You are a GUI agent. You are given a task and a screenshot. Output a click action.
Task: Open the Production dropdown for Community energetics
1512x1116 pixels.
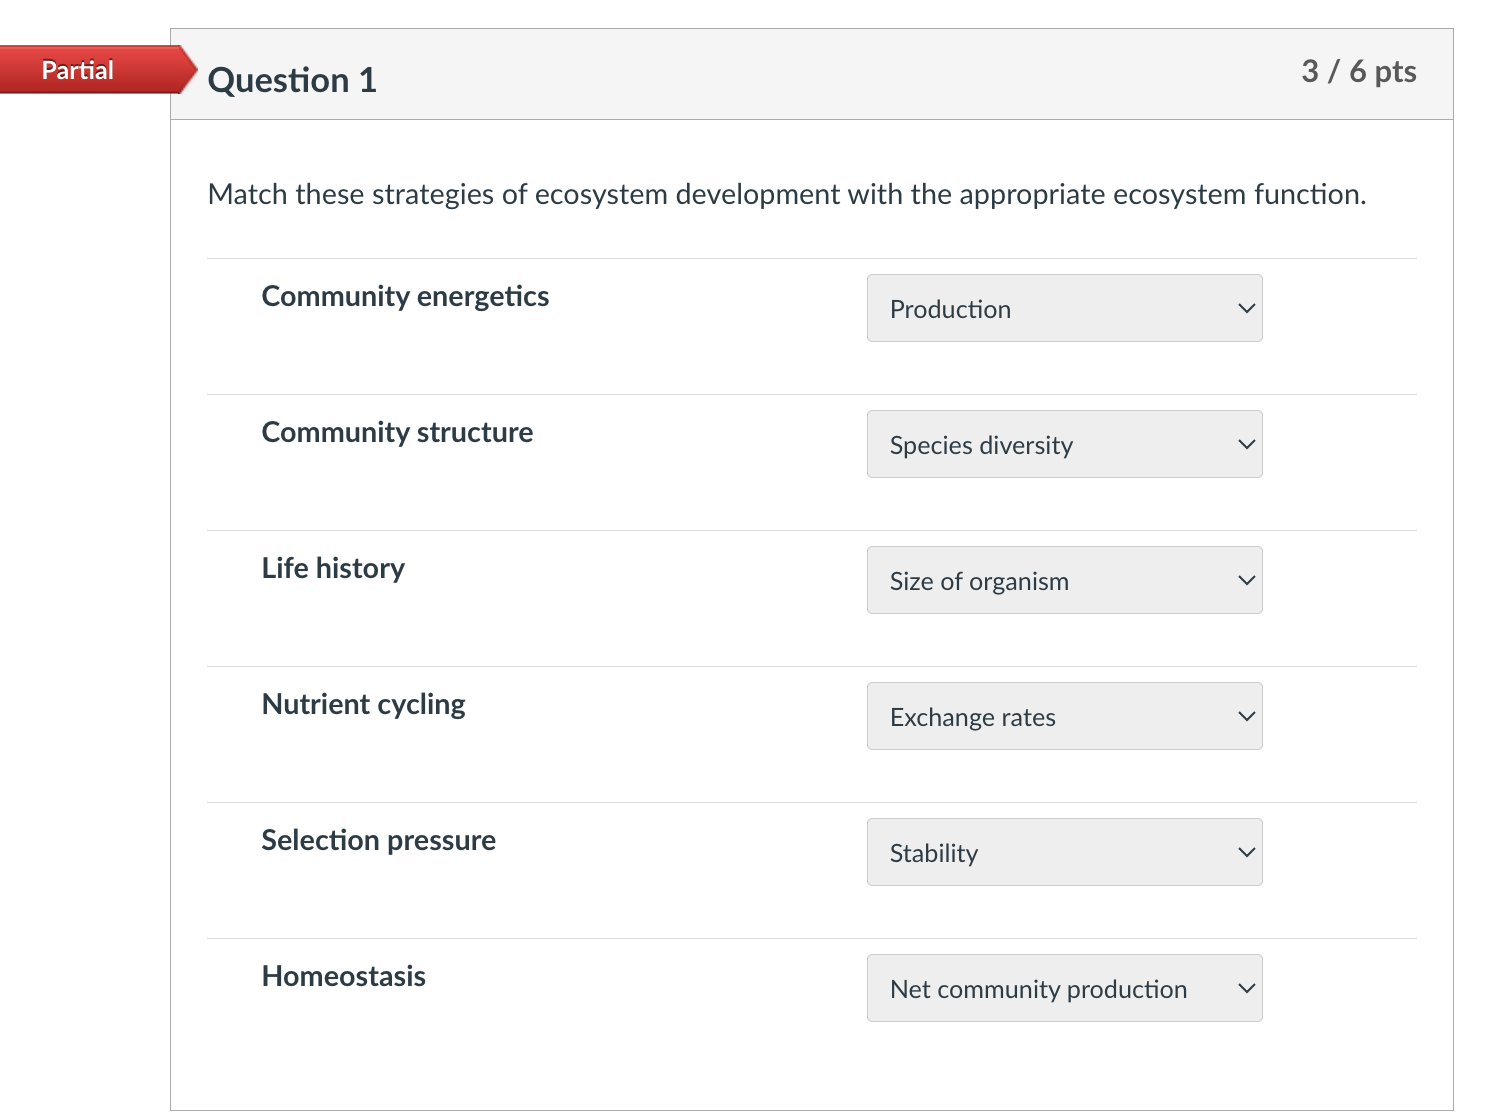[1064, 308]
